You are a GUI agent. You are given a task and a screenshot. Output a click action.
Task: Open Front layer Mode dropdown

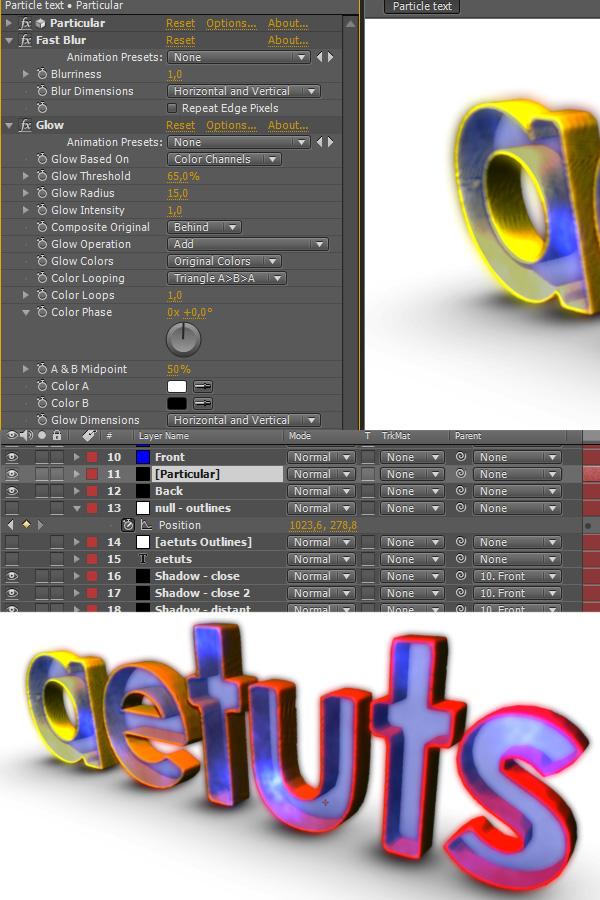tap(322, 457)
